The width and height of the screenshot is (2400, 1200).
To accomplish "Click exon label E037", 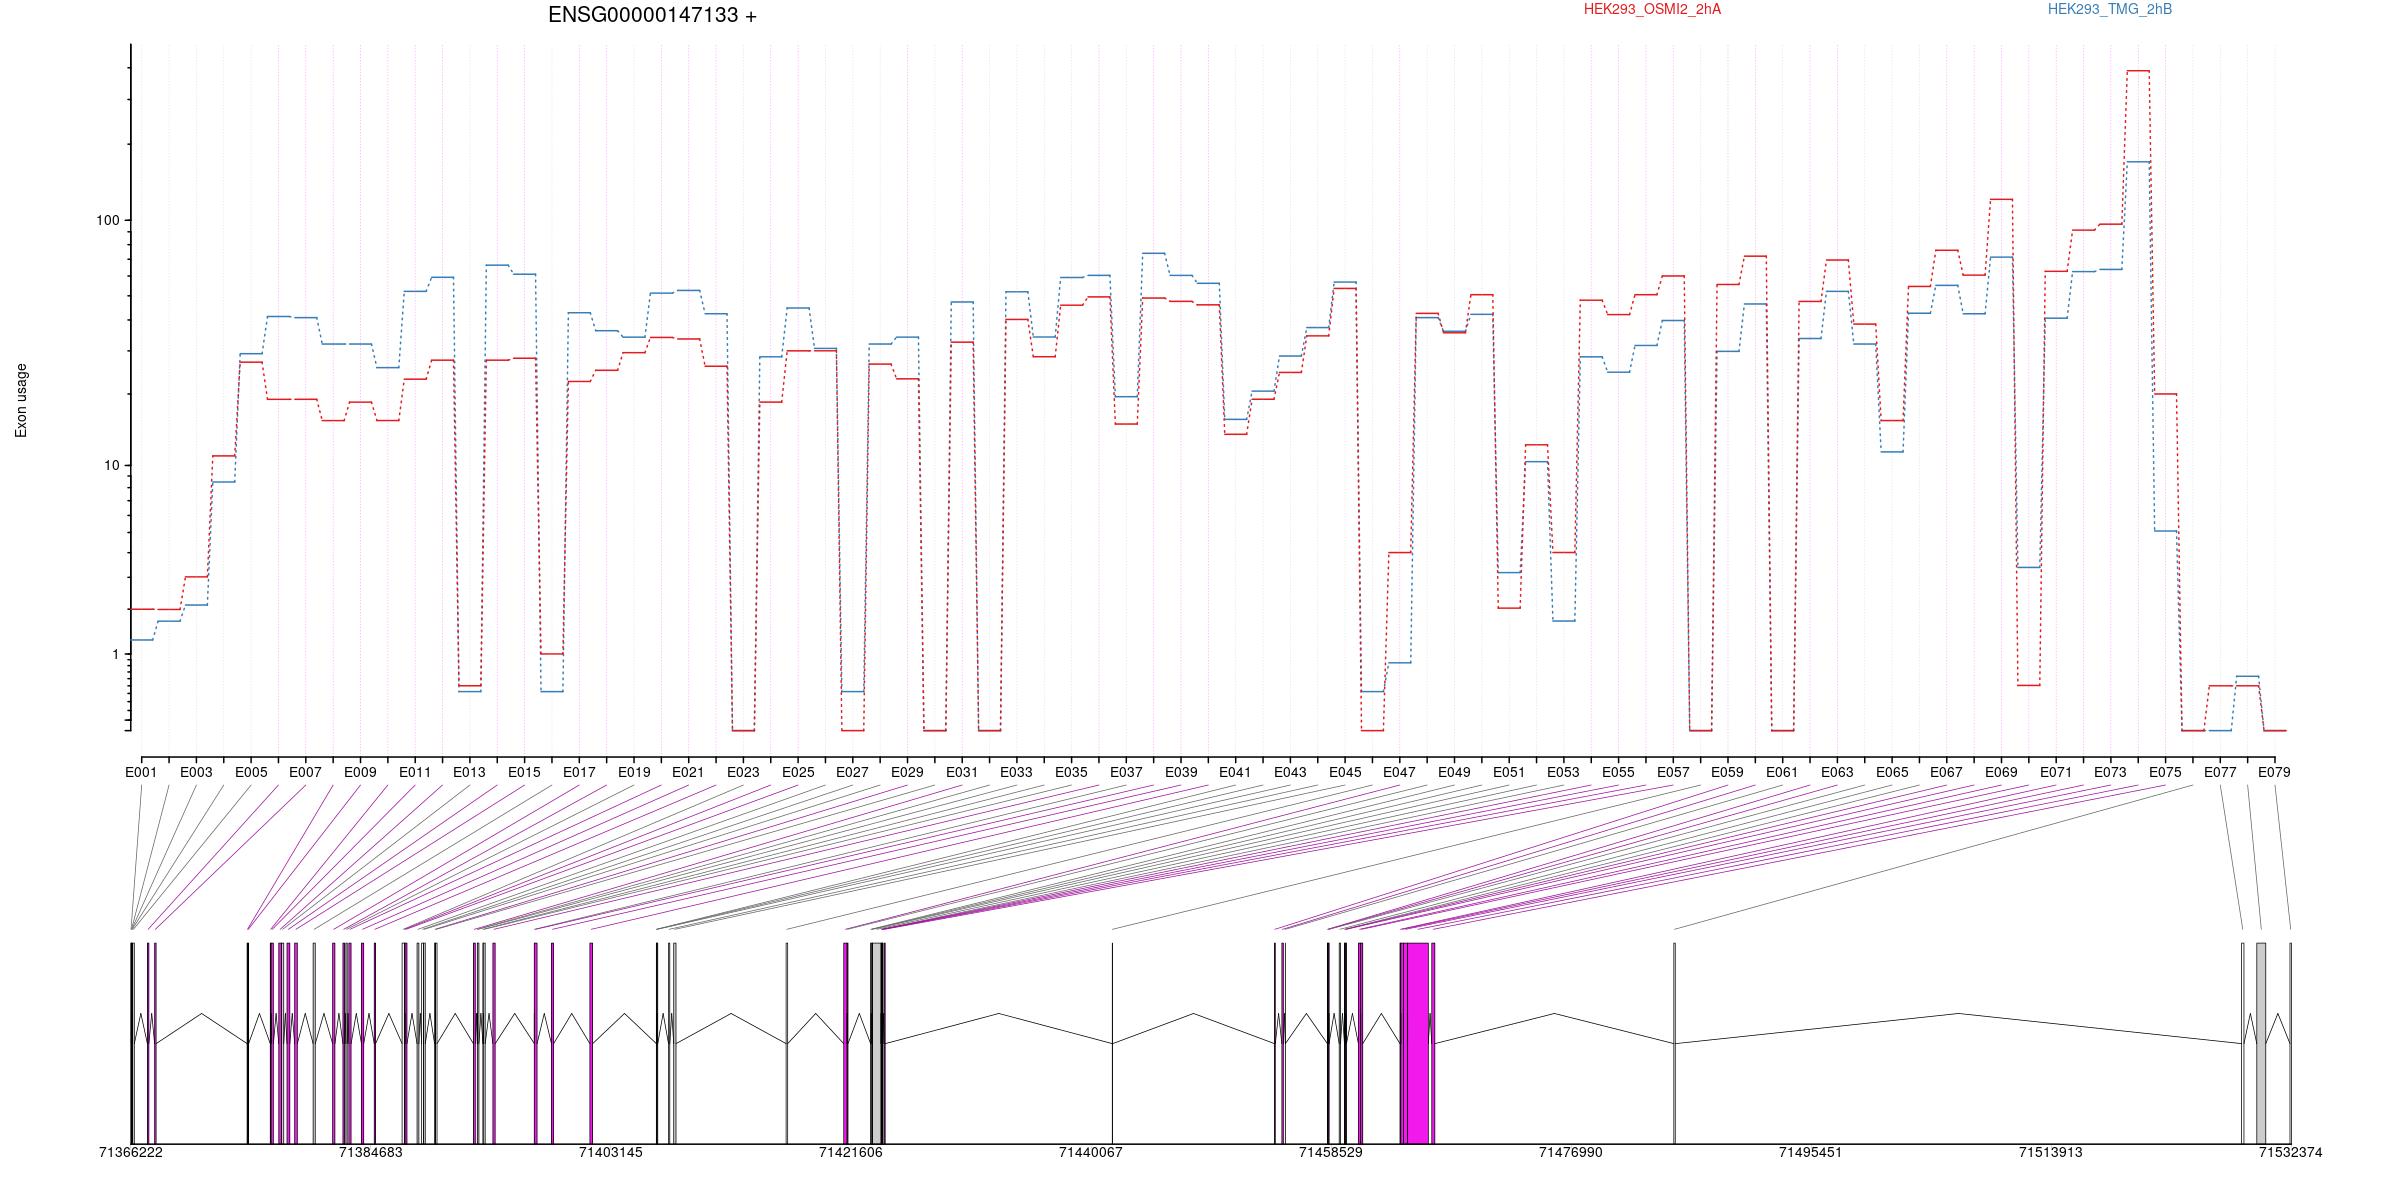I will (x=1126, y=772).
